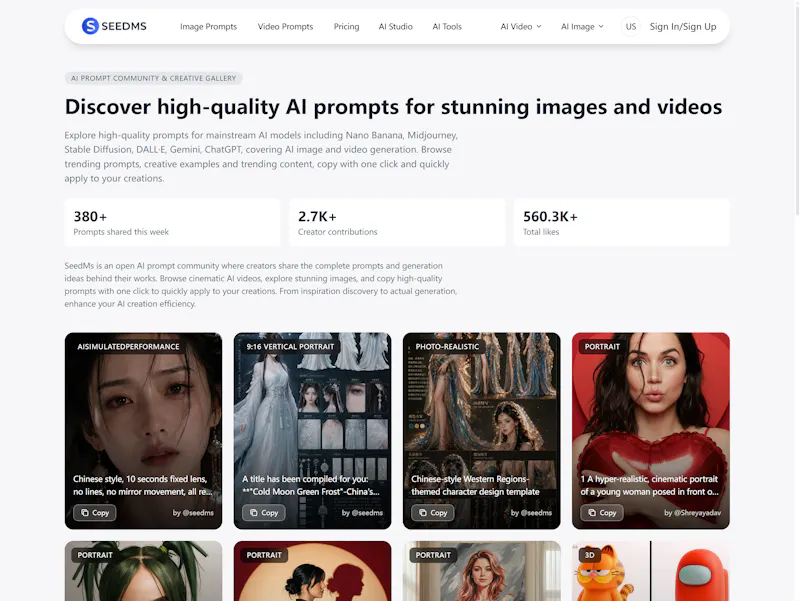Click the PHOTO-REALISTIC tag label
The height and width of the screenshot is (601, 800).
pyautogui.click(x=447, y=346)
